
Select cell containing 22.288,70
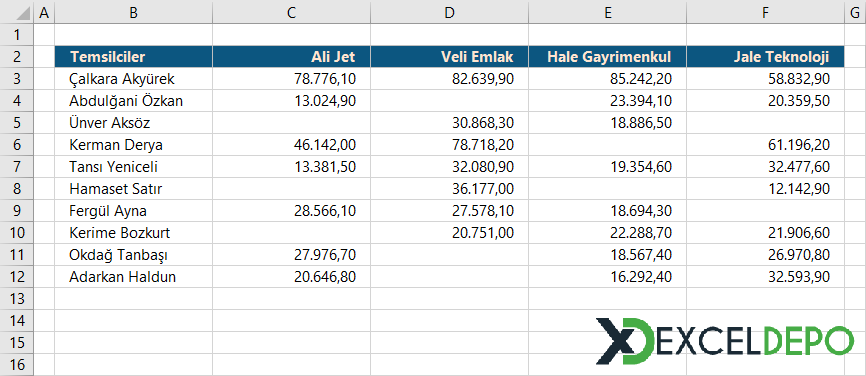point(608,233)
